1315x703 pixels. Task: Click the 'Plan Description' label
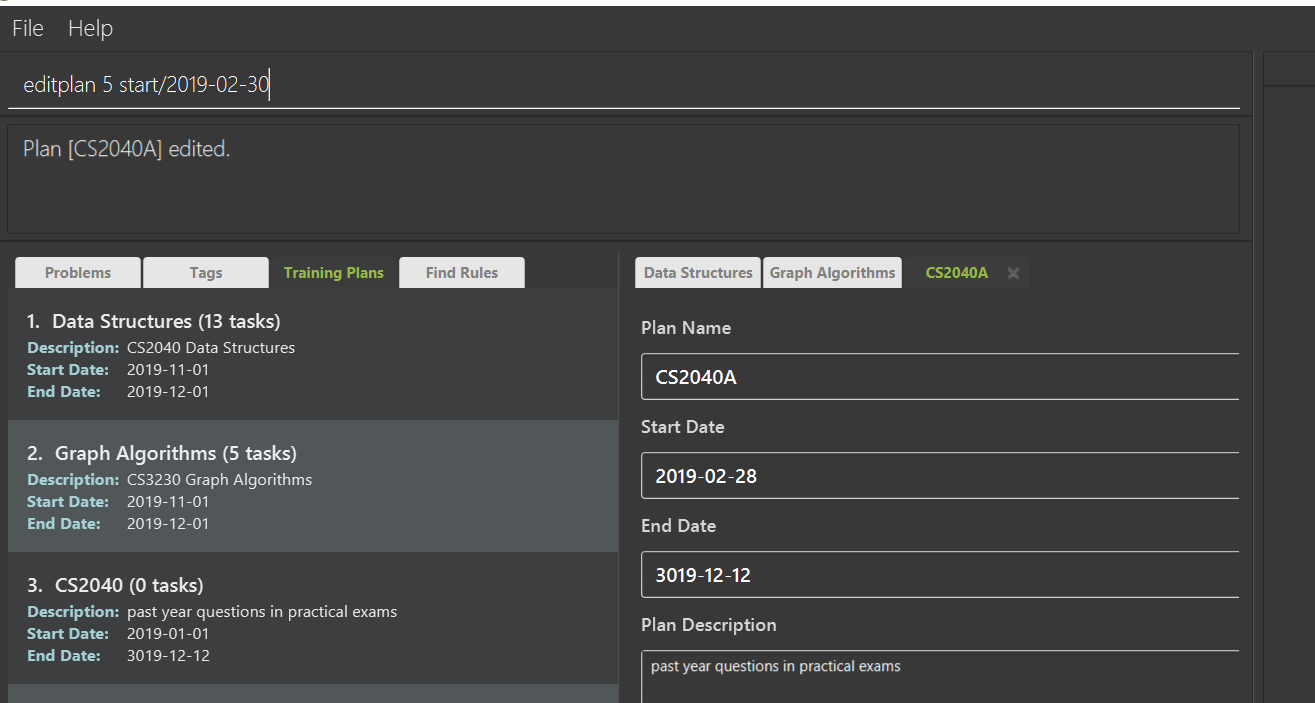click(x=709, y=625)
